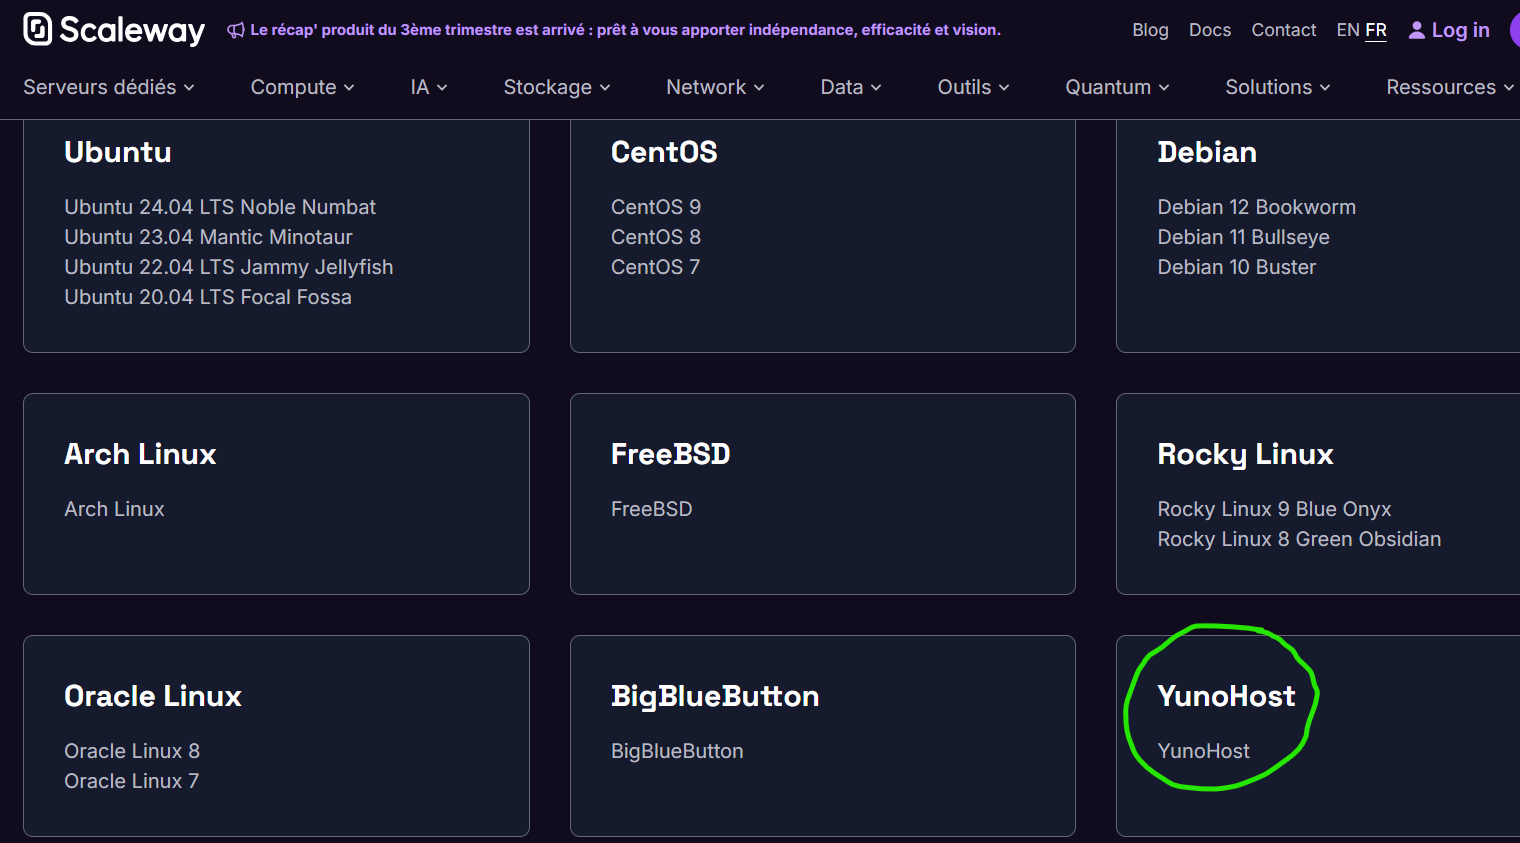Open Rocky Linux 8 Green Obsidian
This screenshot has width=1520, height=843.
(1299, 539)
